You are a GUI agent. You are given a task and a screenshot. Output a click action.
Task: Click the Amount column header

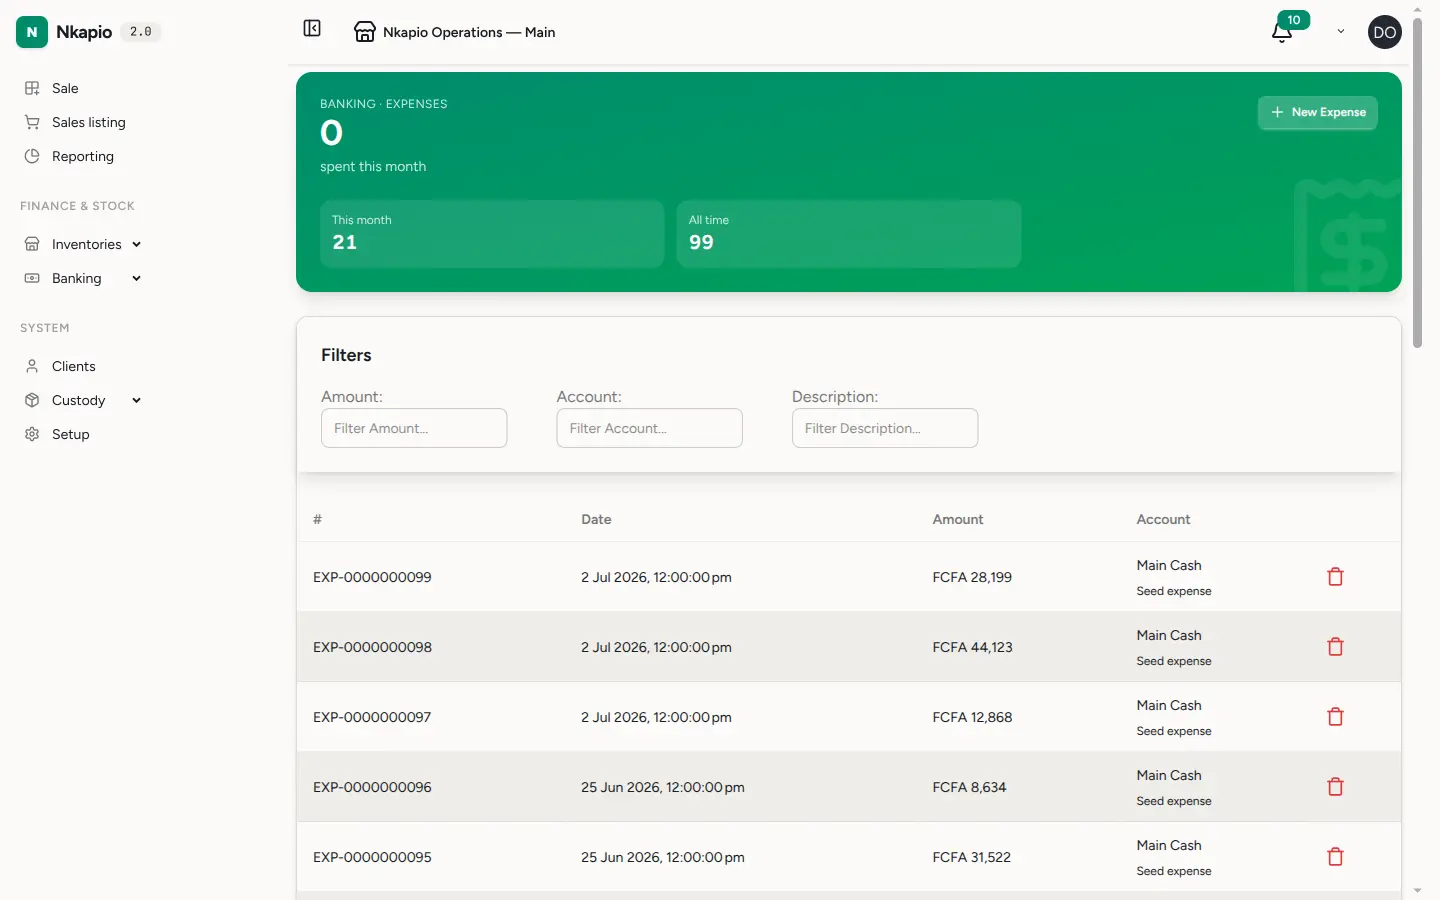[x=958, y=519]
